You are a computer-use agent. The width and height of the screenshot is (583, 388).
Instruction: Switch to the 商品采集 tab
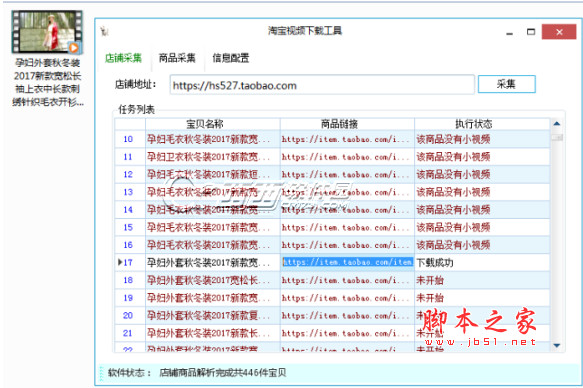(x=177, y=58)
